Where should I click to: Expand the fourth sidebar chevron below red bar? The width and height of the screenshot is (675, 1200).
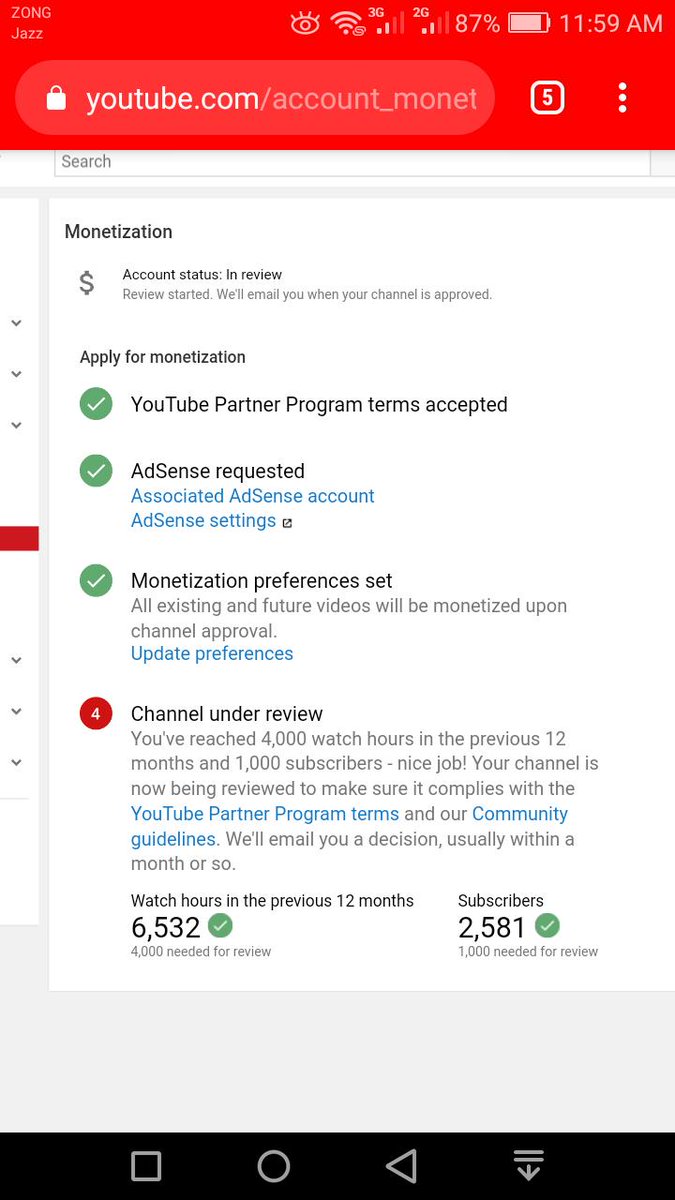[16, 660]
